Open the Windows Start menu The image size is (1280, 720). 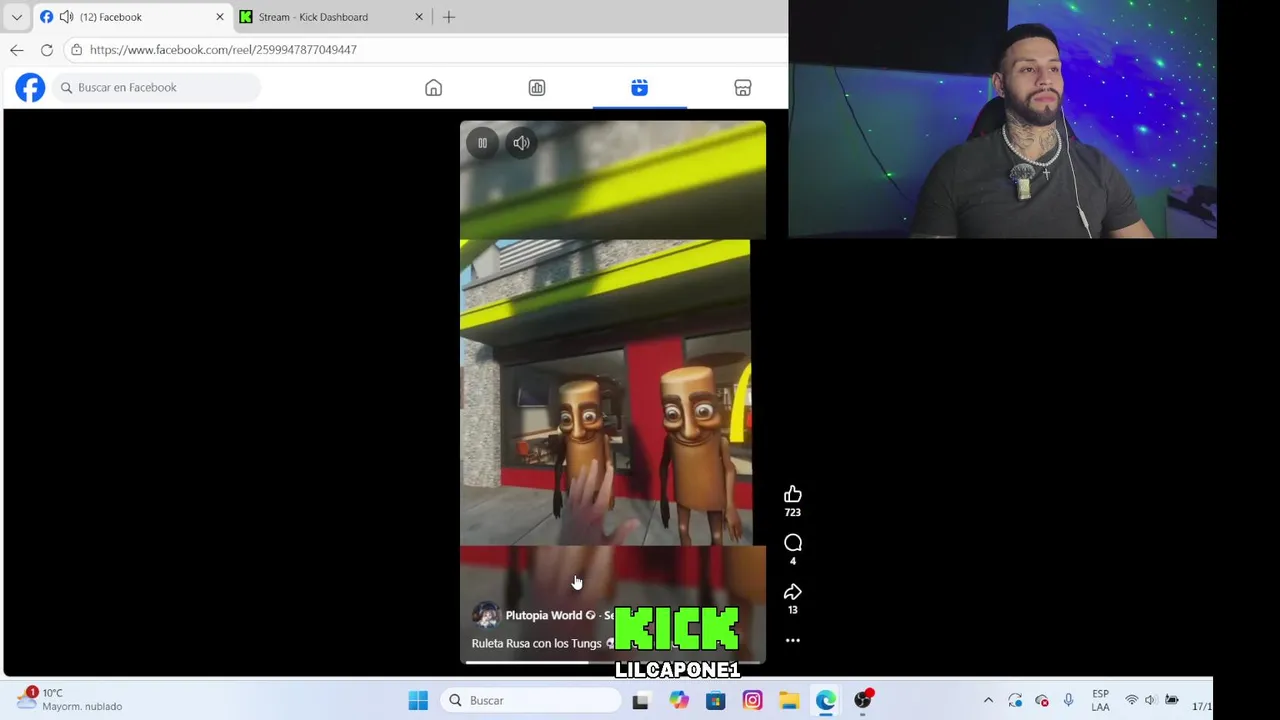pyautogui.click(x=418, y=701)
